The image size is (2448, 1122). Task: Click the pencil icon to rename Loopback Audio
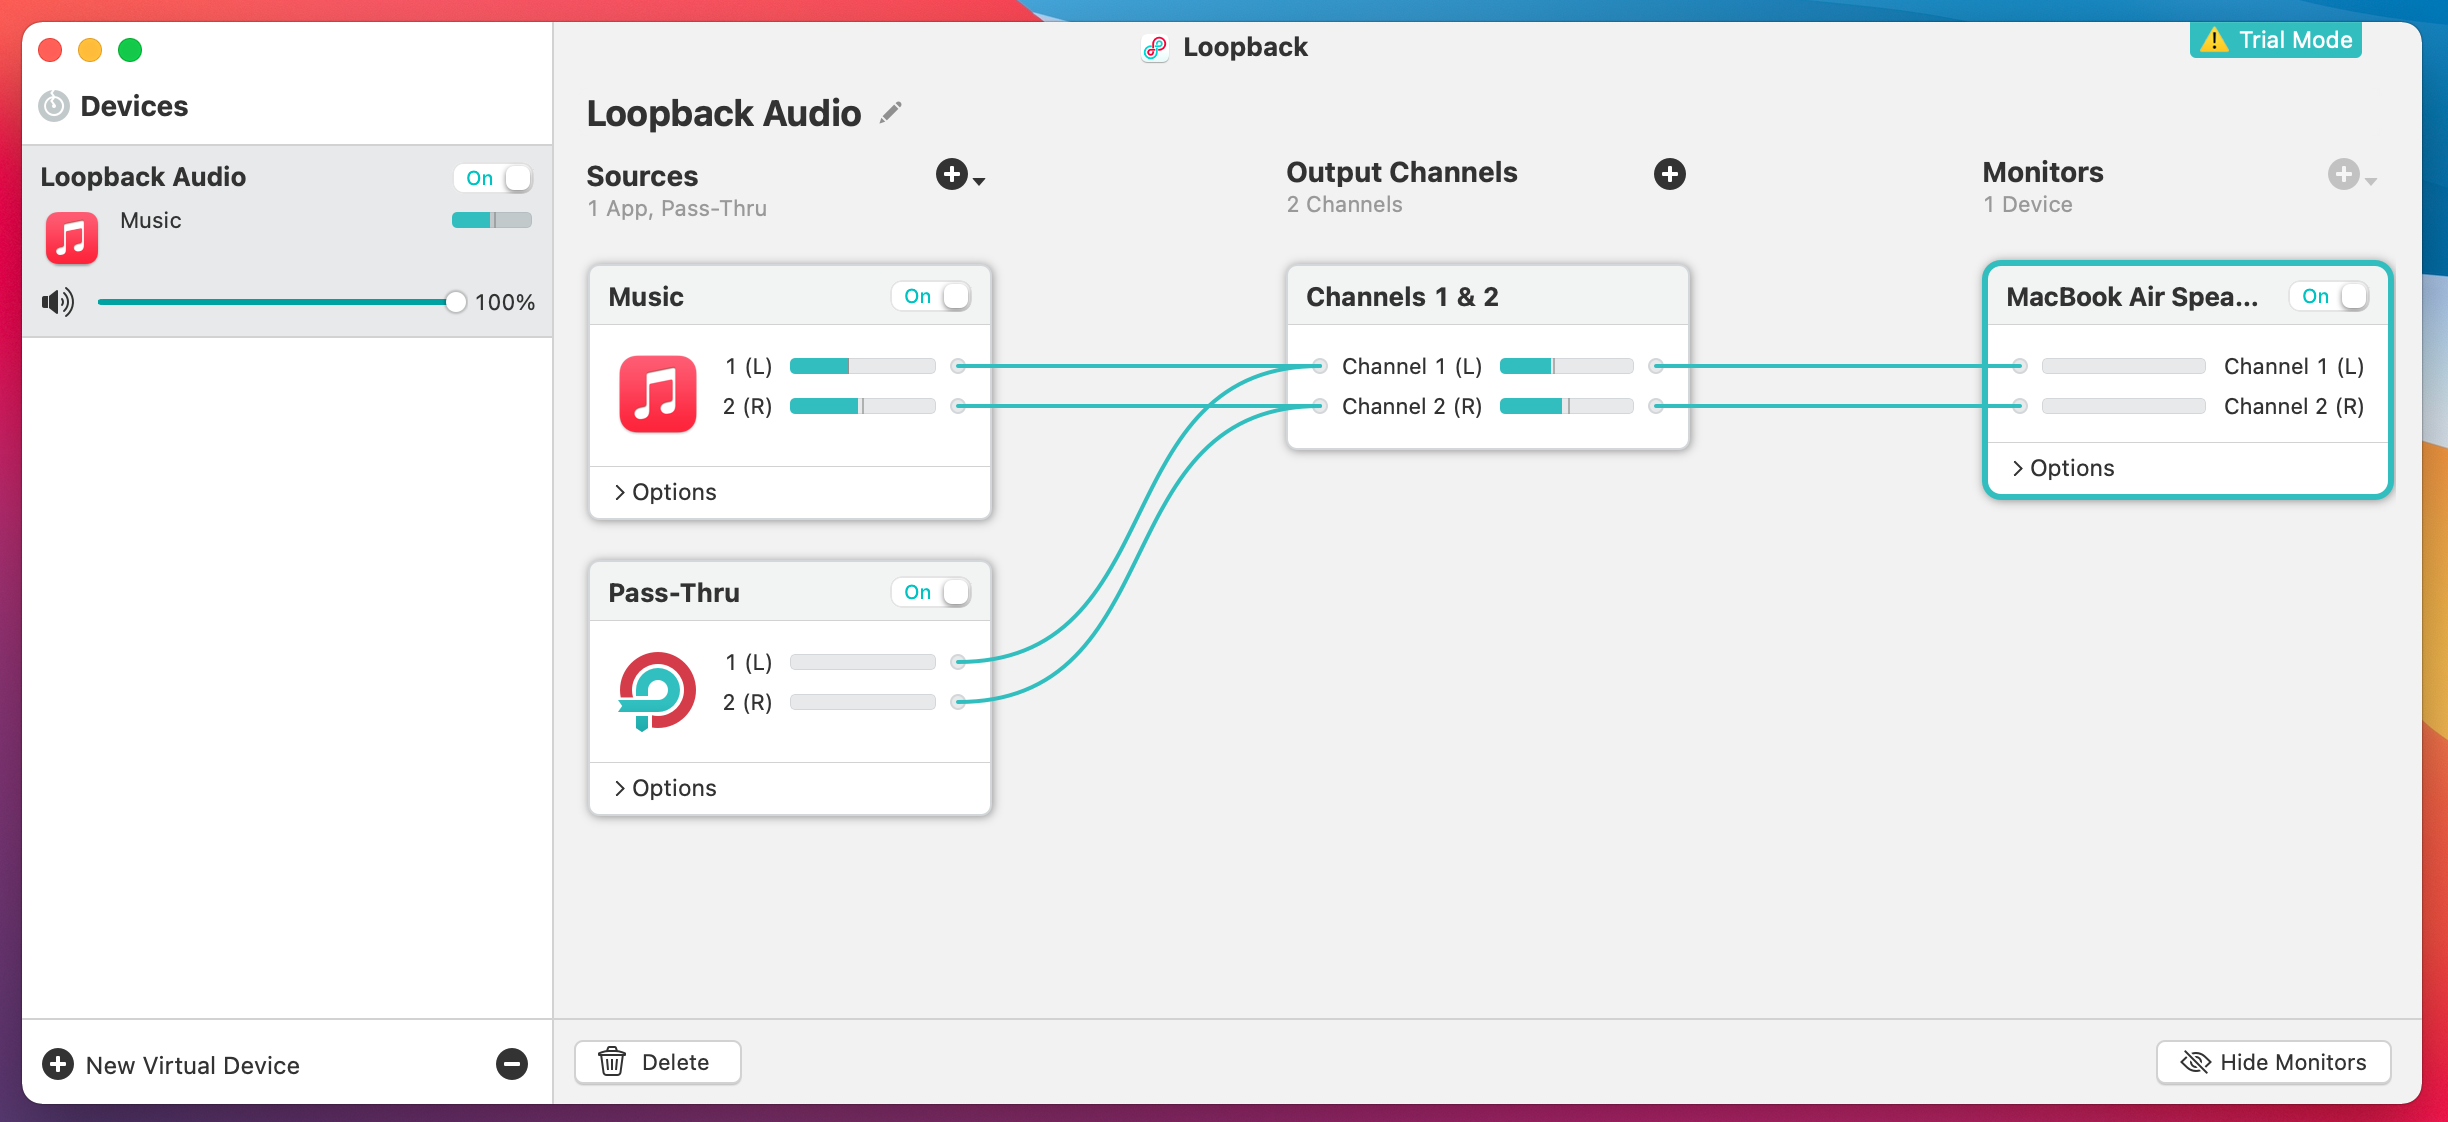click(x=890, y=113)
